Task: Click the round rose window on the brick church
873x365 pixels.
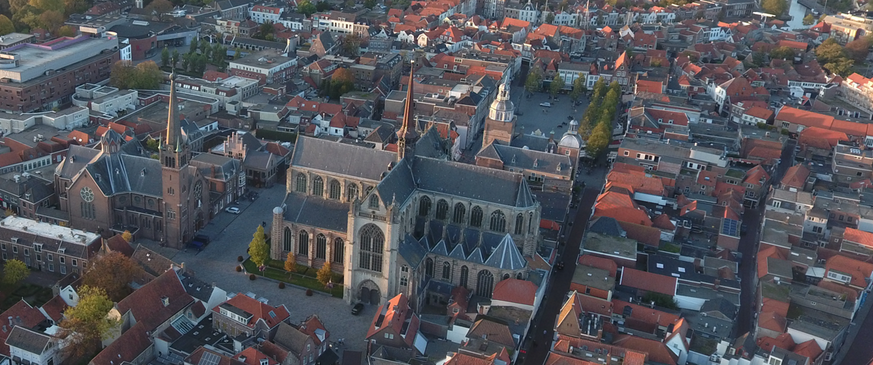Action: (87, 194)
